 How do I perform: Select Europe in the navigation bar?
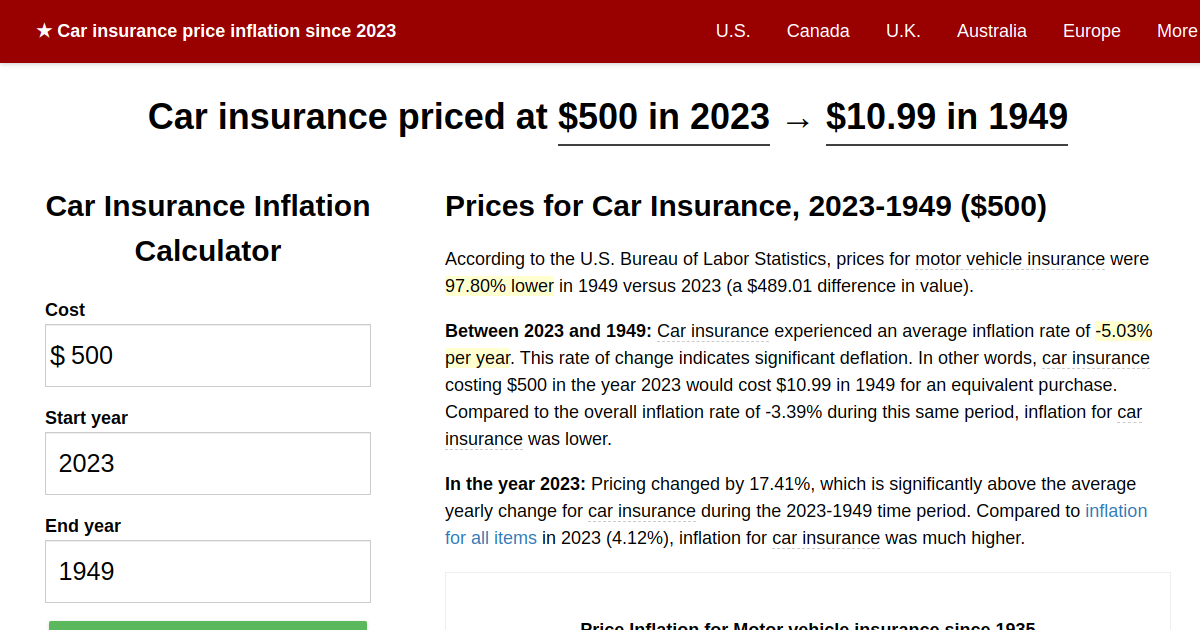[x=1091, y=31]
